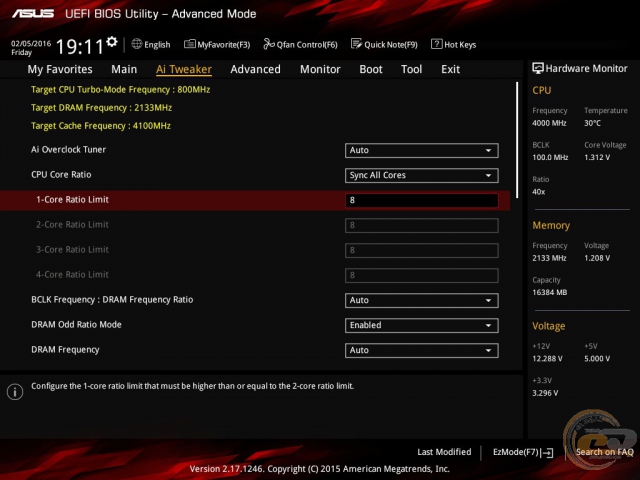Image resolution: width=640 pixels, height=480 pixels.
Task: Click the 2-Core Ratio Limit field
Action: [x=421, y=225]
